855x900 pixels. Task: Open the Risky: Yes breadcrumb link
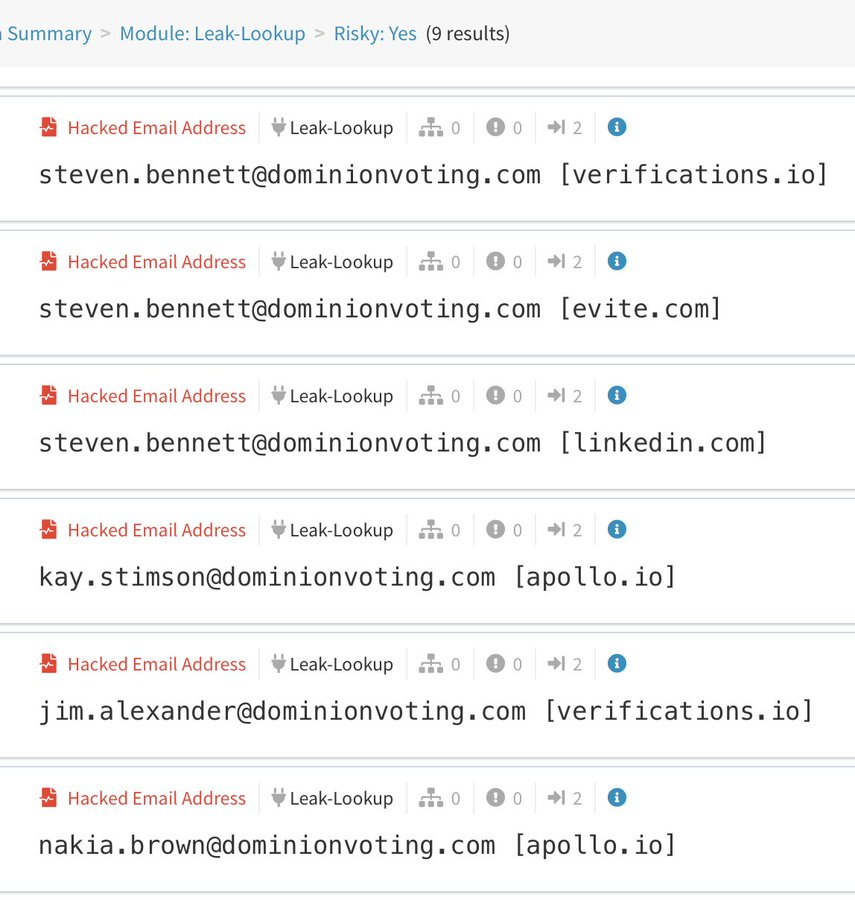pos(375,34)
